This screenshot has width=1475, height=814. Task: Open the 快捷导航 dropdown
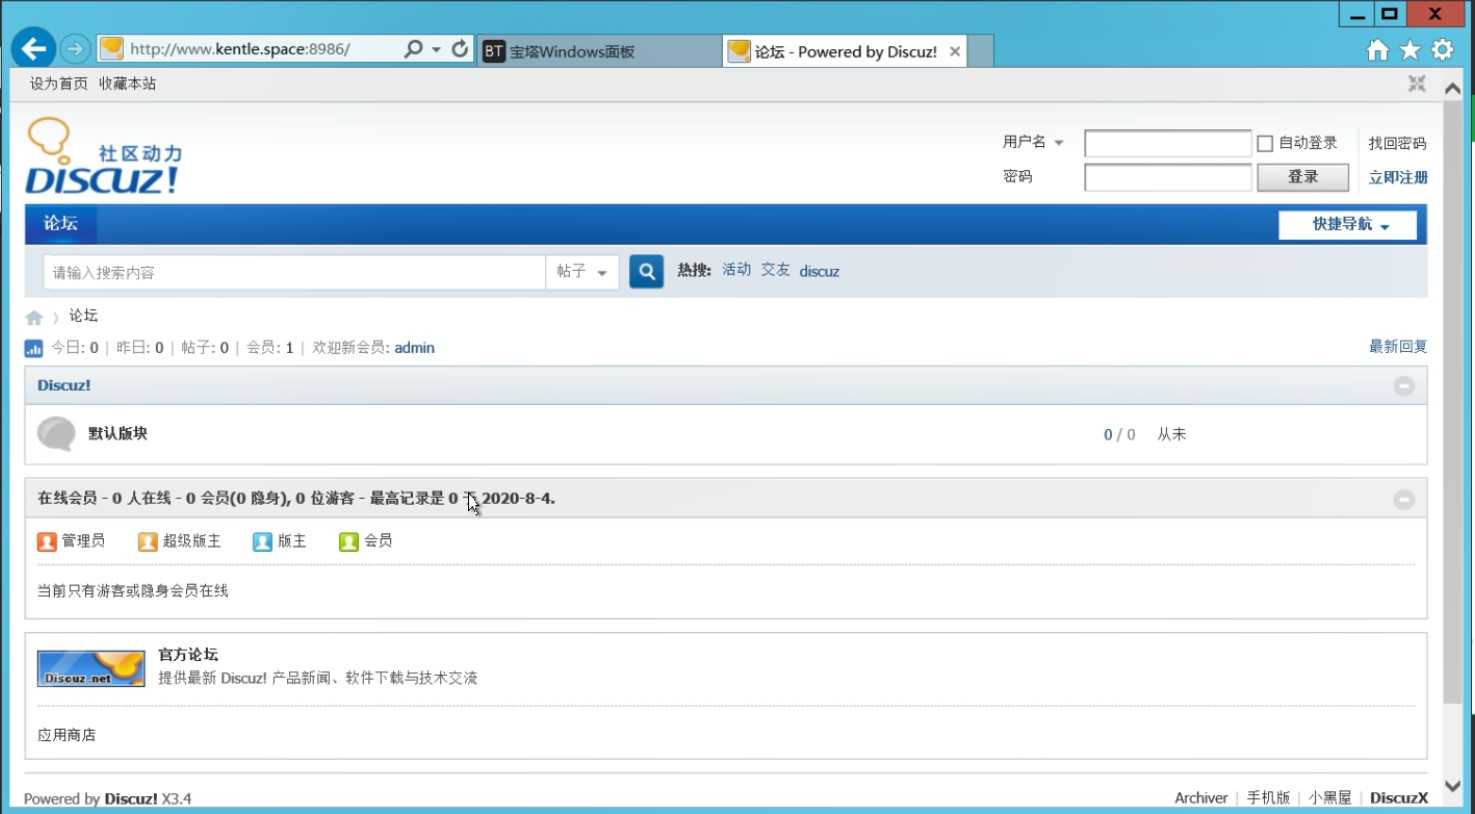click(x=1347, y=224)
